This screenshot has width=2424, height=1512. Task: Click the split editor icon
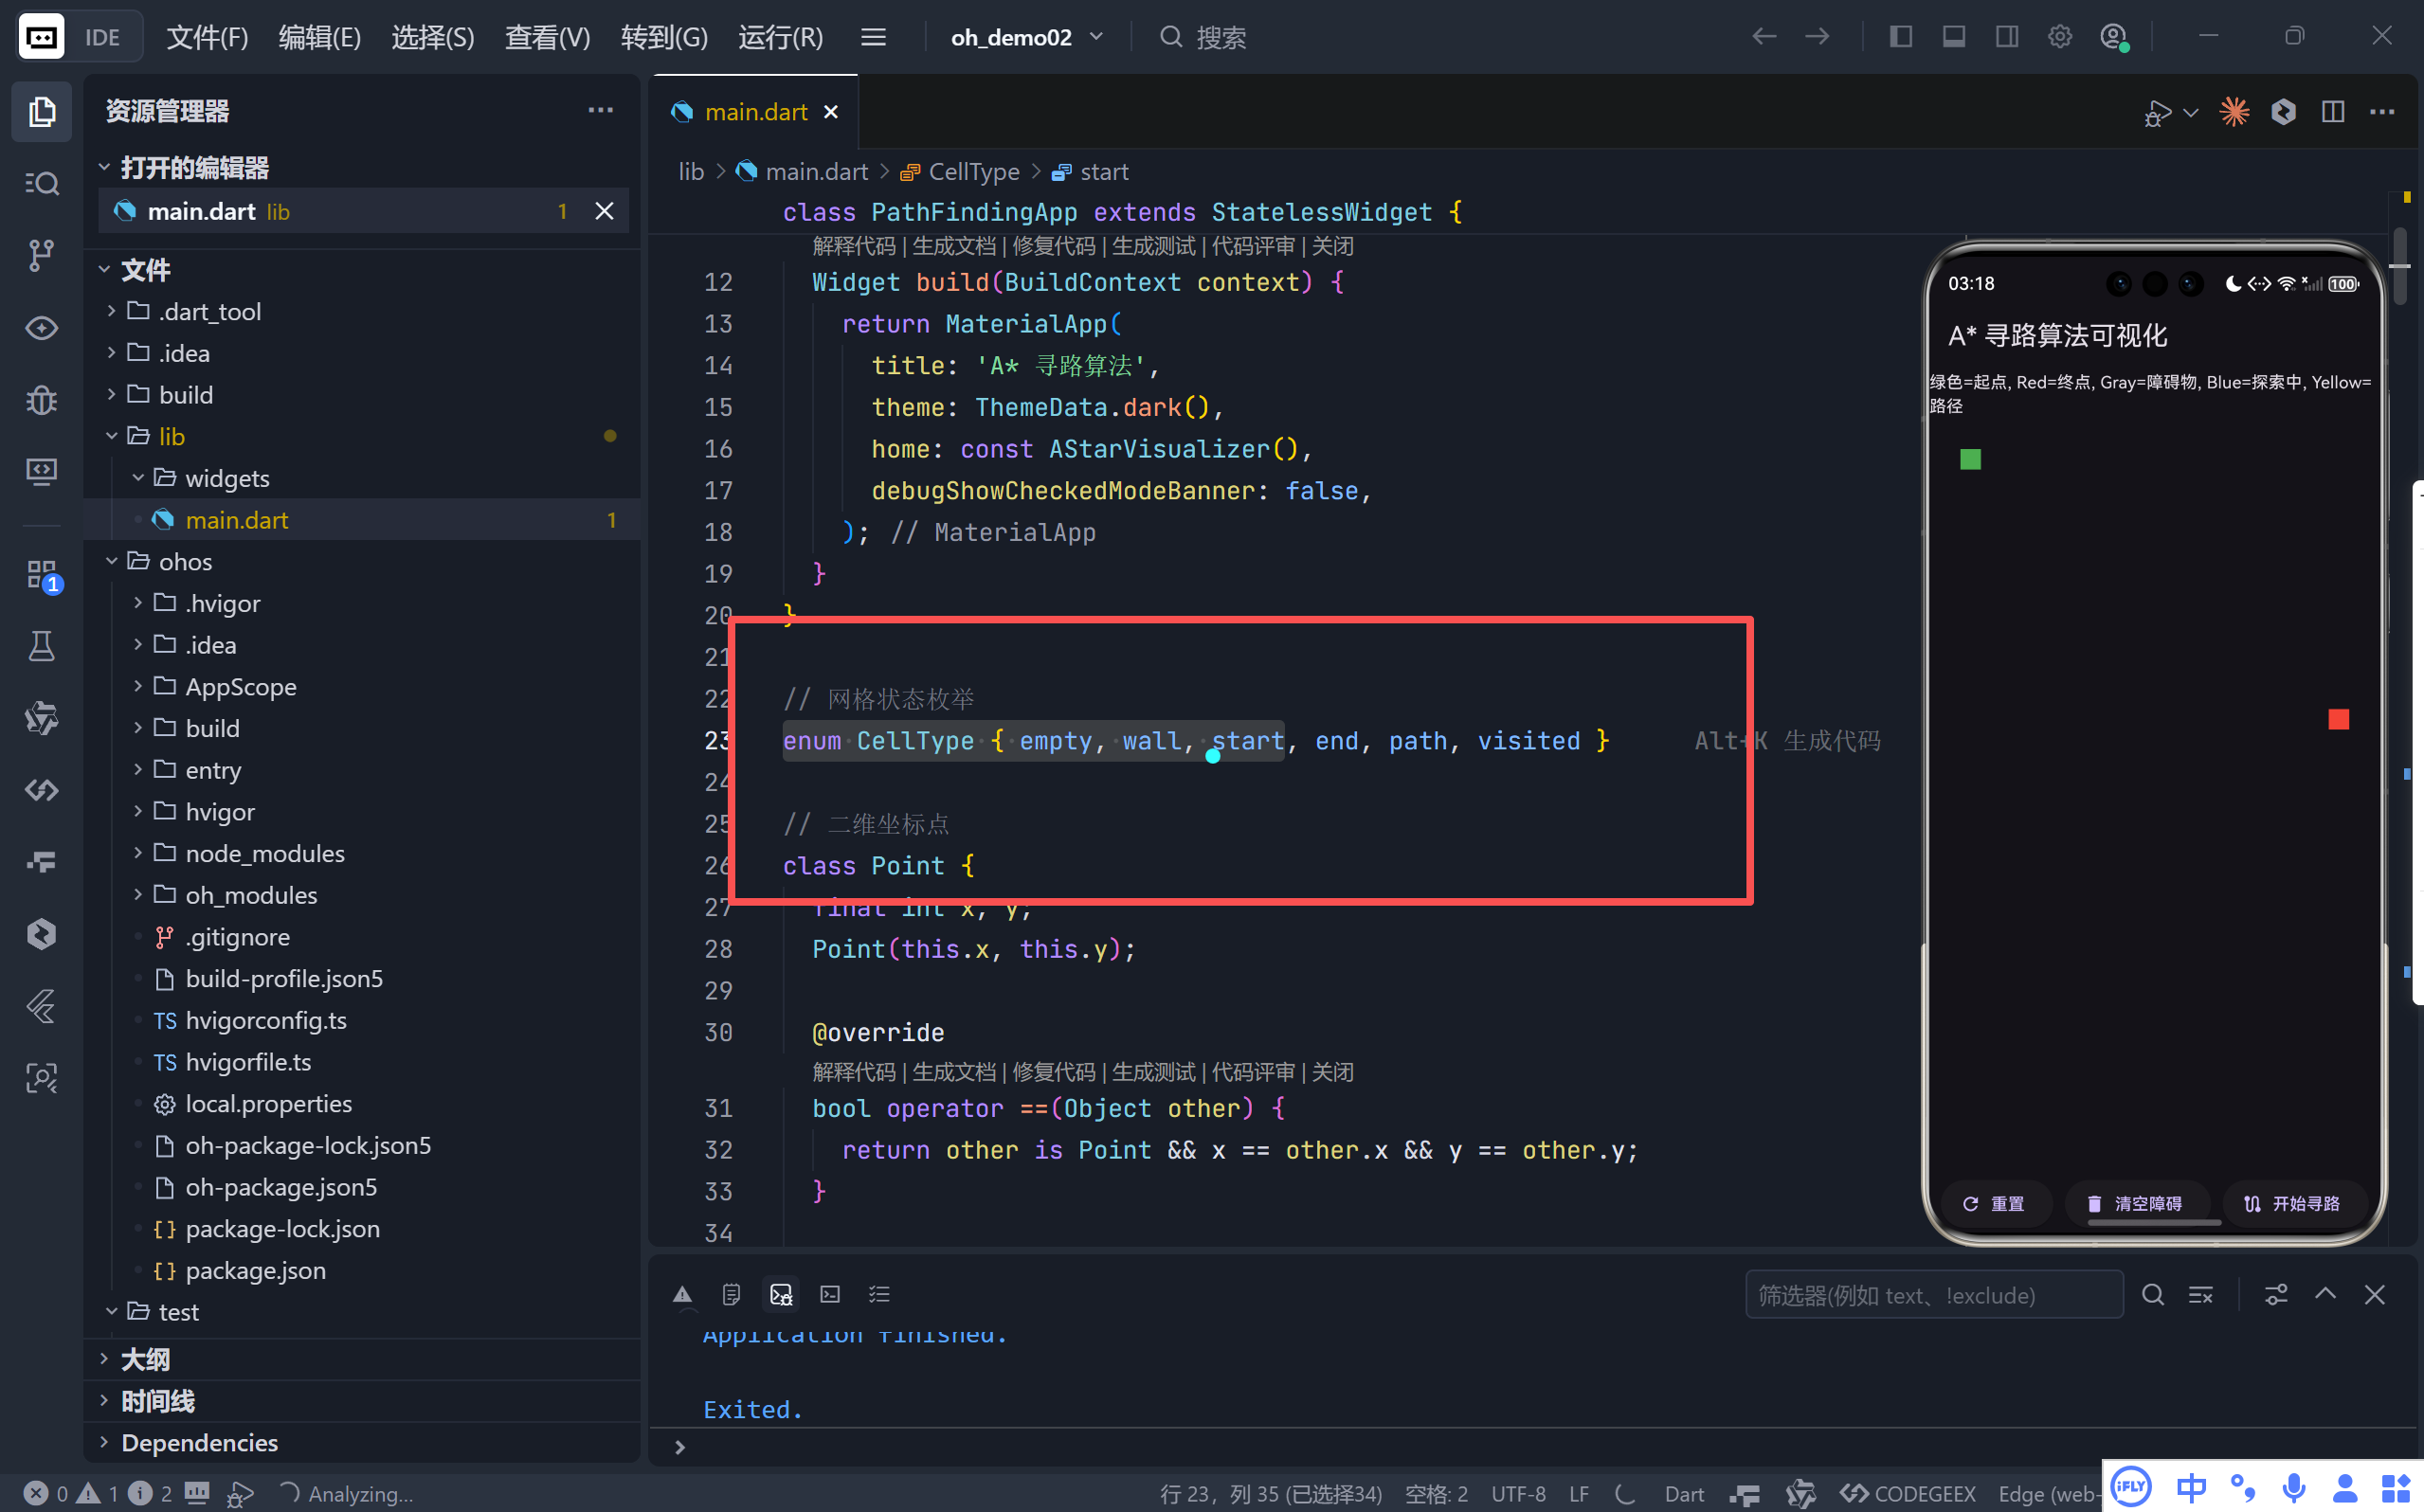pyautogui.click(x=2332, y=112)
